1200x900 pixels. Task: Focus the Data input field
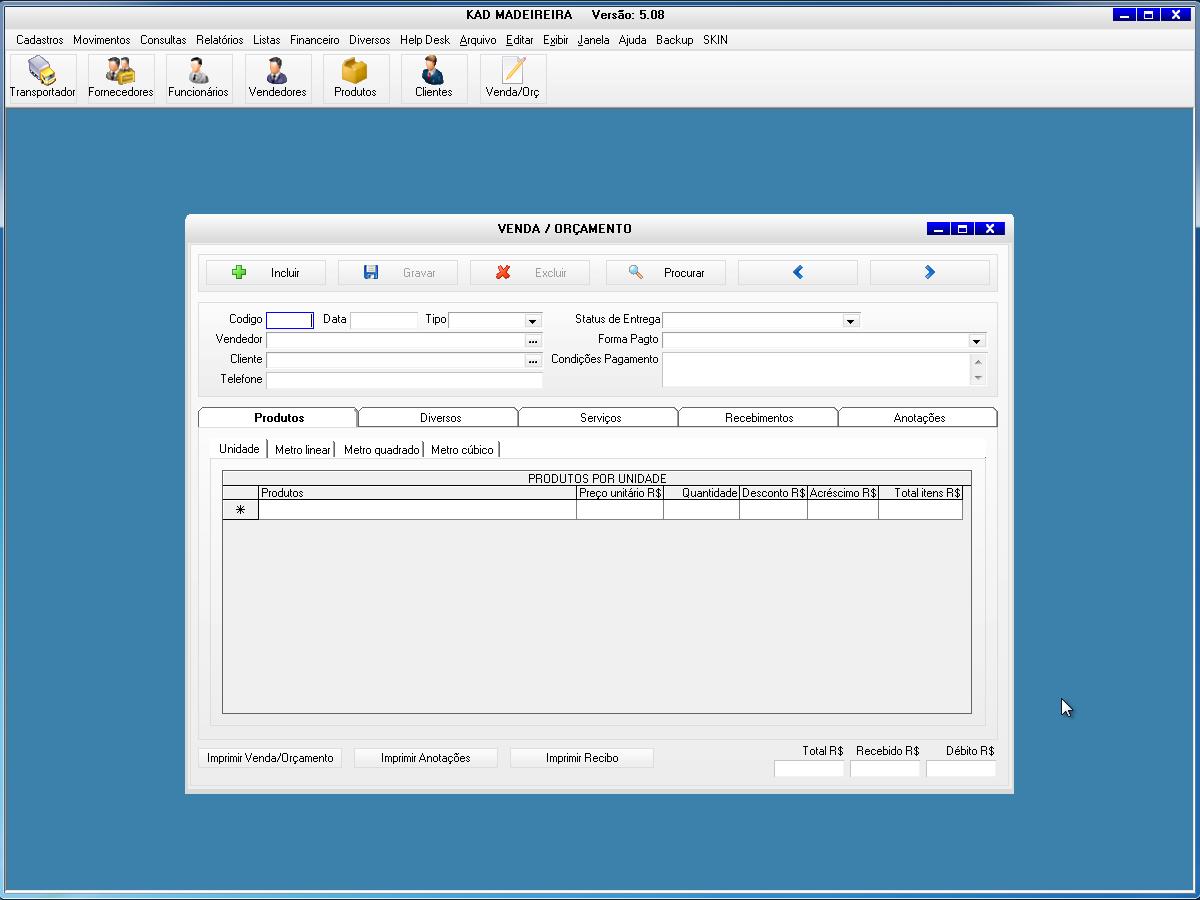click(x=384, y=320)
